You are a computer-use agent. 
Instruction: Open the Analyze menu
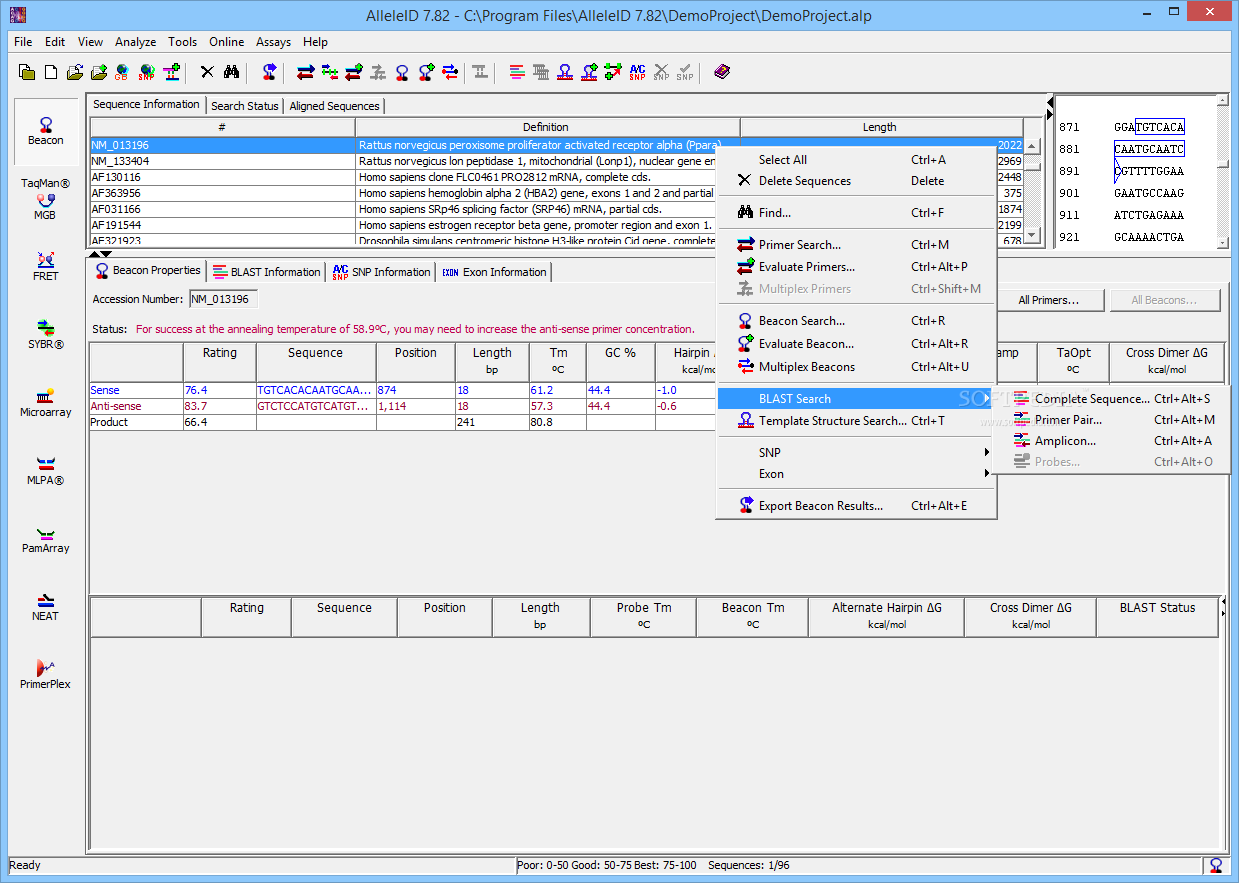pos(135,42)
